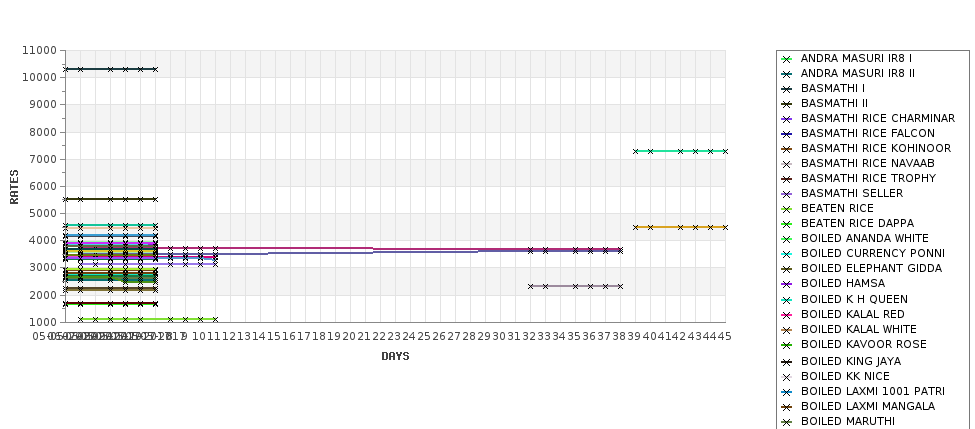This screenshot has height=429, width=975.
Task: Click BOILED LAXMI 1001 PATRI legend label
Action: 872,391
